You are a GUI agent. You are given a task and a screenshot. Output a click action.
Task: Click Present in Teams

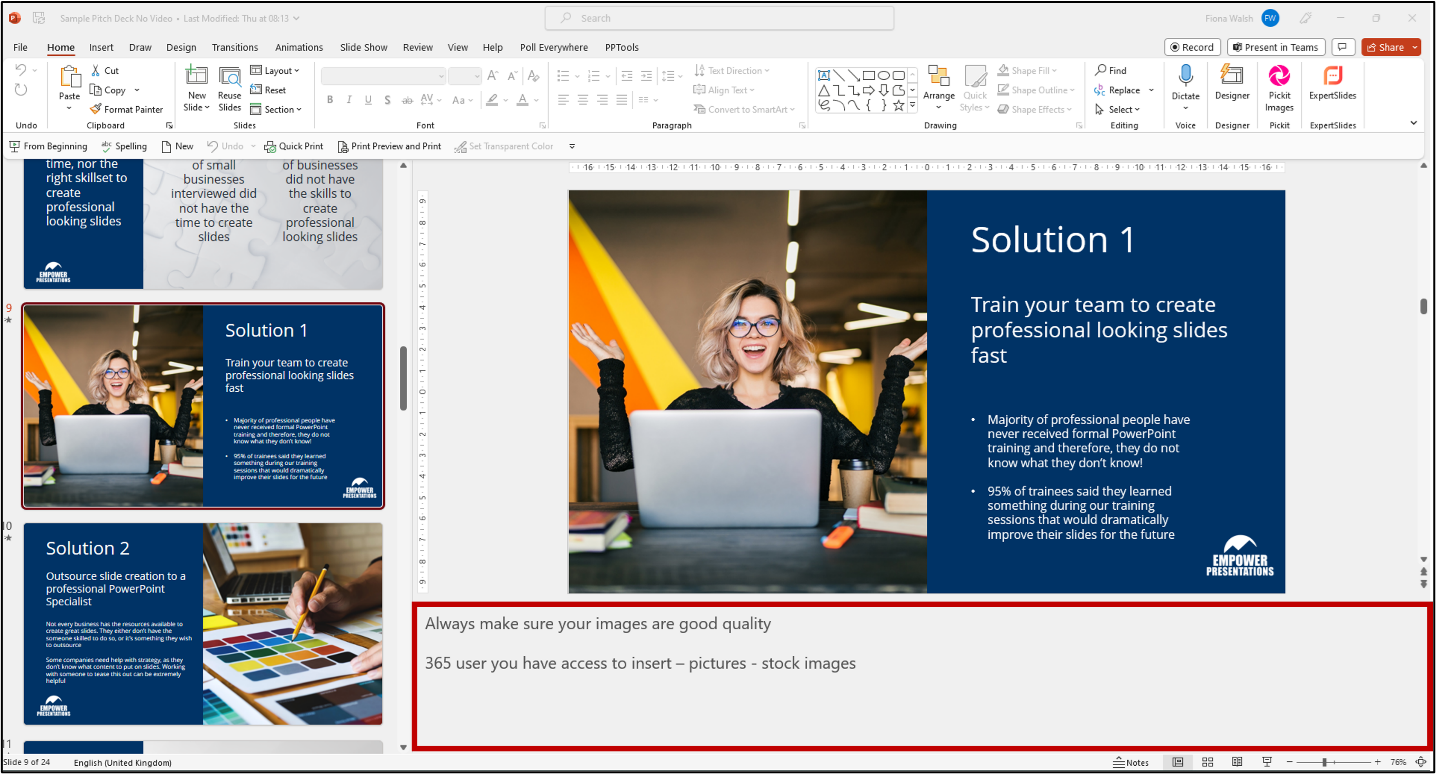(x=1276, y=46)
